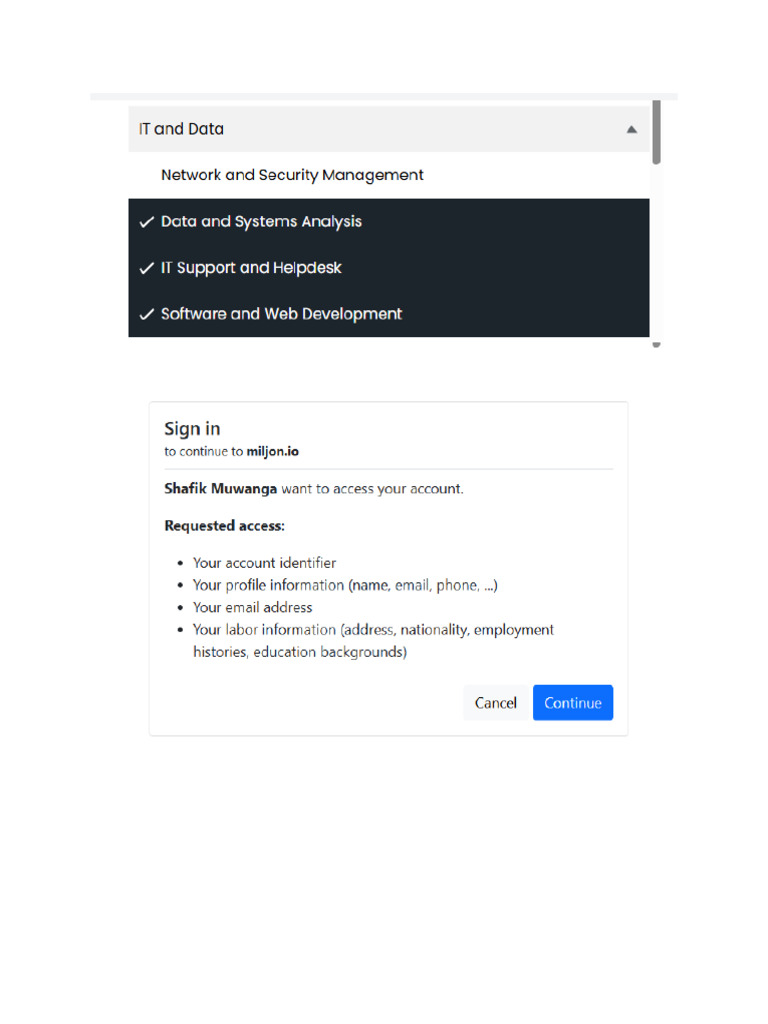
Task: Click the Your account identifier item
Action: (x=264, y=563)
